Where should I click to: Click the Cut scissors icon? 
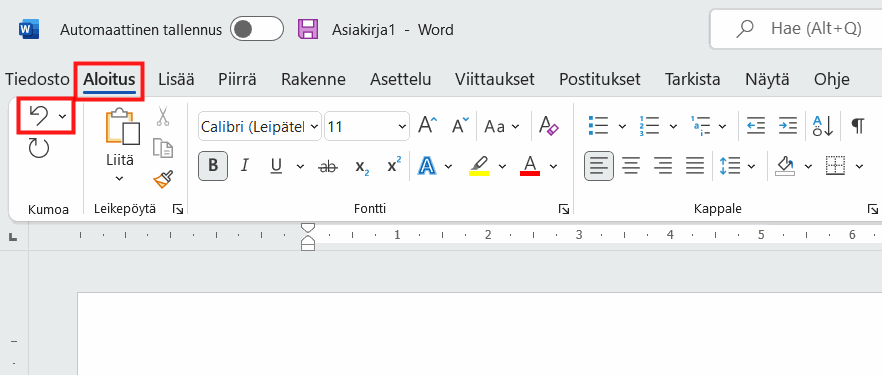(x=163, y=116)
